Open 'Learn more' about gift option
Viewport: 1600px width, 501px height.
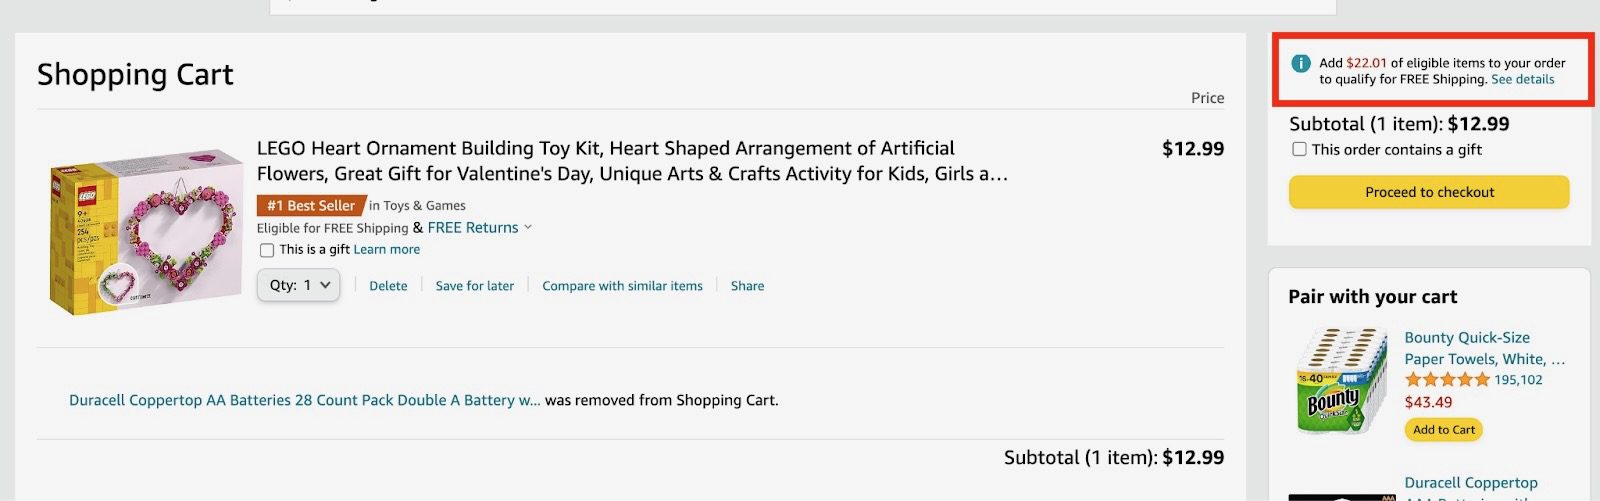click(386, 250)
